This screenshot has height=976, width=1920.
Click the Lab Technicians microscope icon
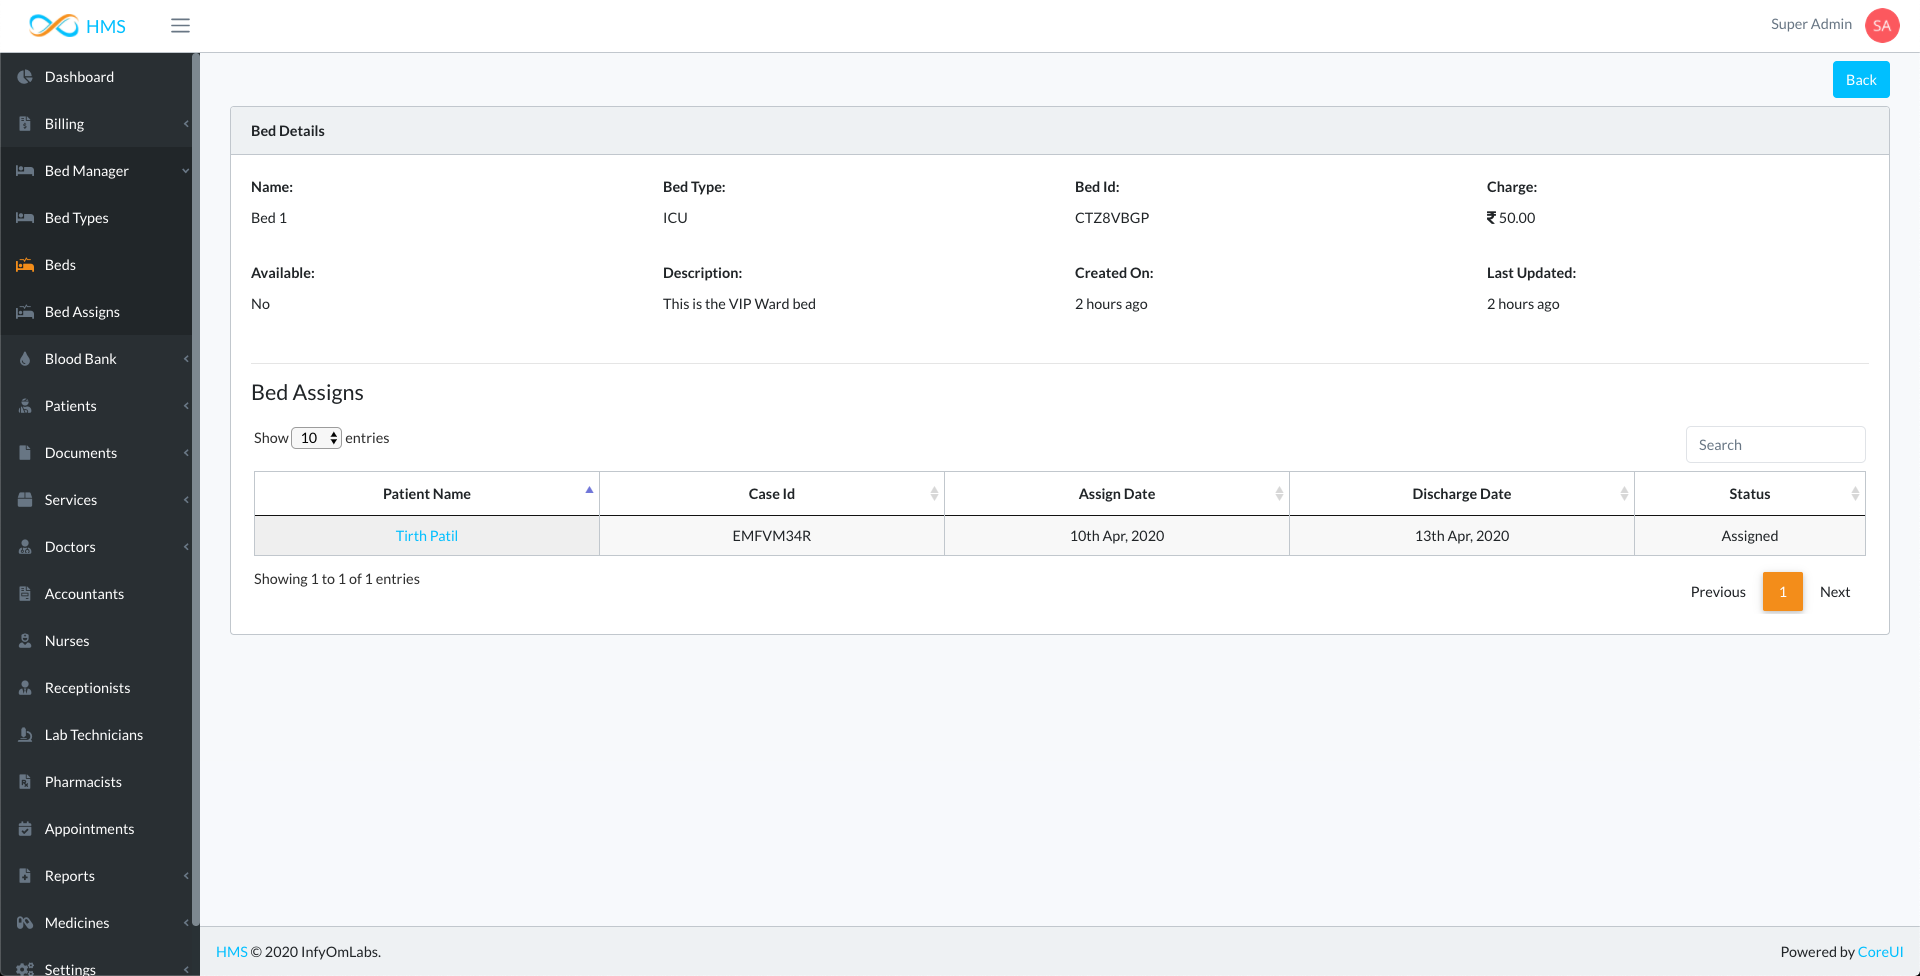pos(25,735)
